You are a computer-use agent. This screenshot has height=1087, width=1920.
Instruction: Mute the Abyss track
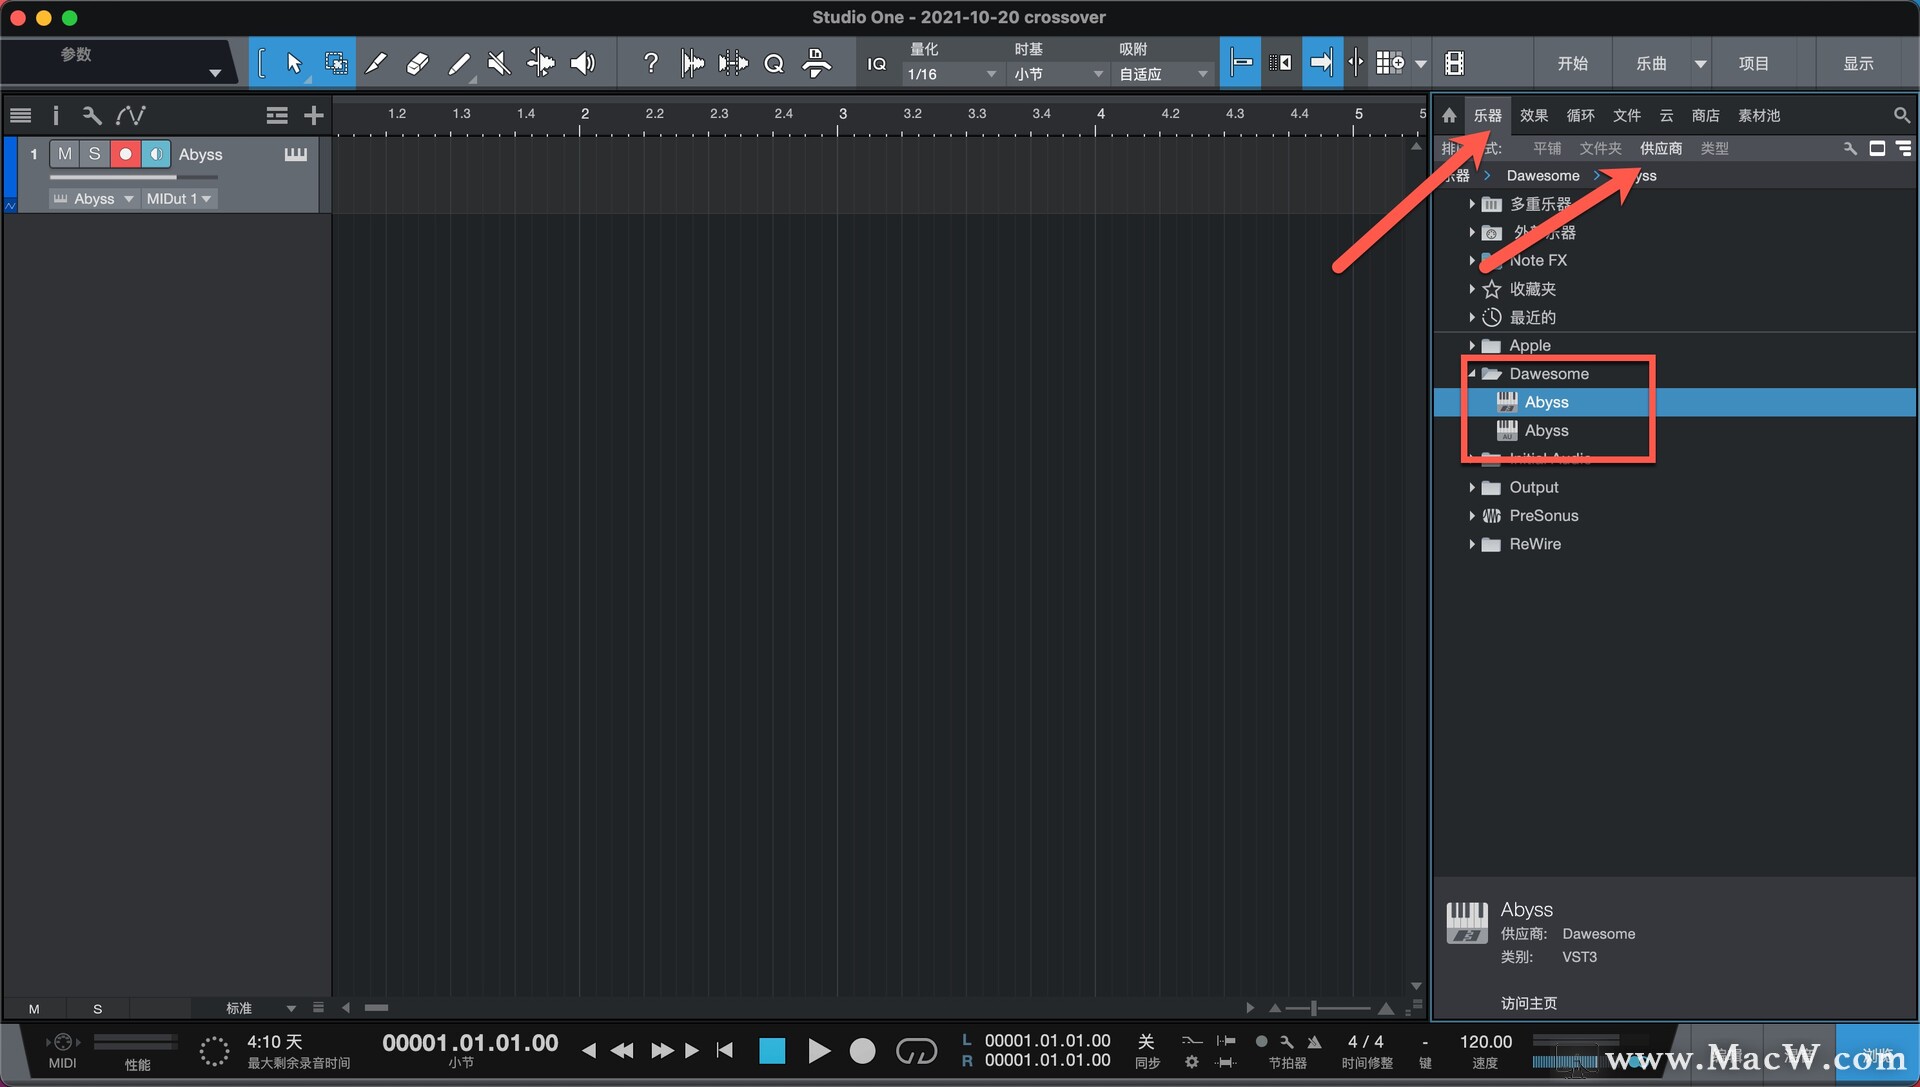[65, 154]
